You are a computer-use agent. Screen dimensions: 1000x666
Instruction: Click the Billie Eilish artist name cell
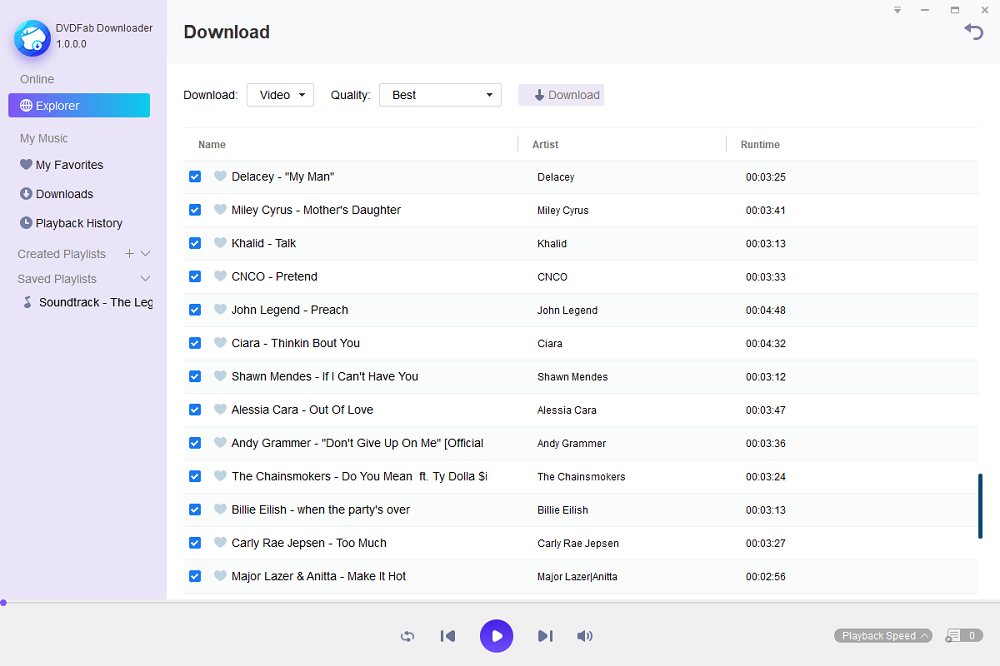[x=562, y=510]
